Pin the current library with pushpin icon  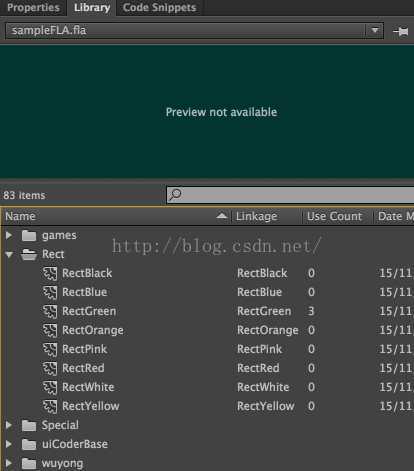coord(401,31)
